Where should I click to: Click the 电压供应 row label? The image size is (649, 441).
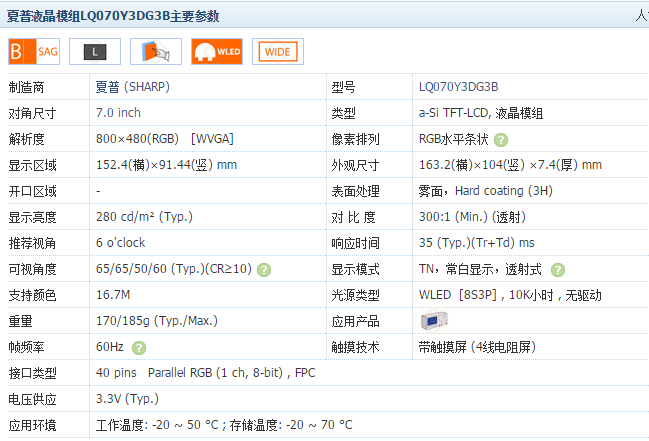[32, 399]
